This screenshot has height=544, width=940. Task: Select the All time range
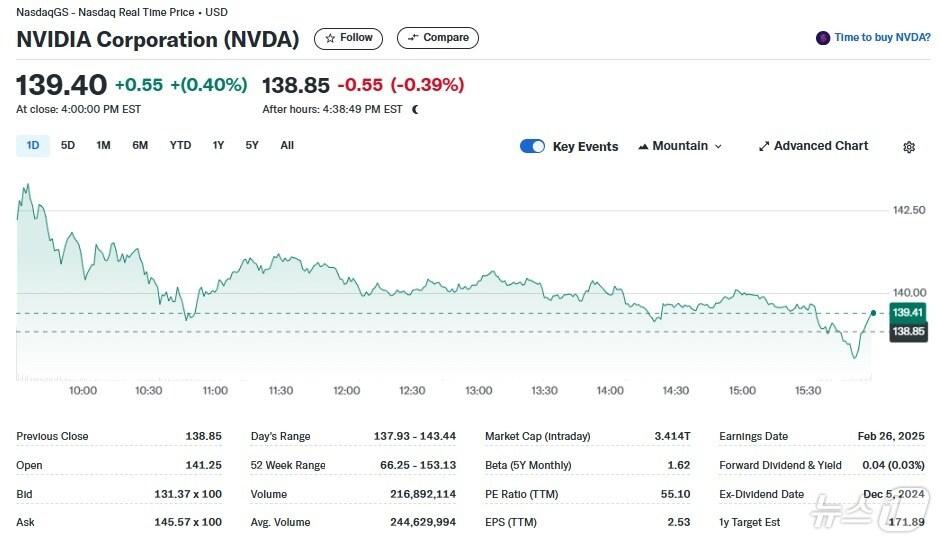point(287,146)
